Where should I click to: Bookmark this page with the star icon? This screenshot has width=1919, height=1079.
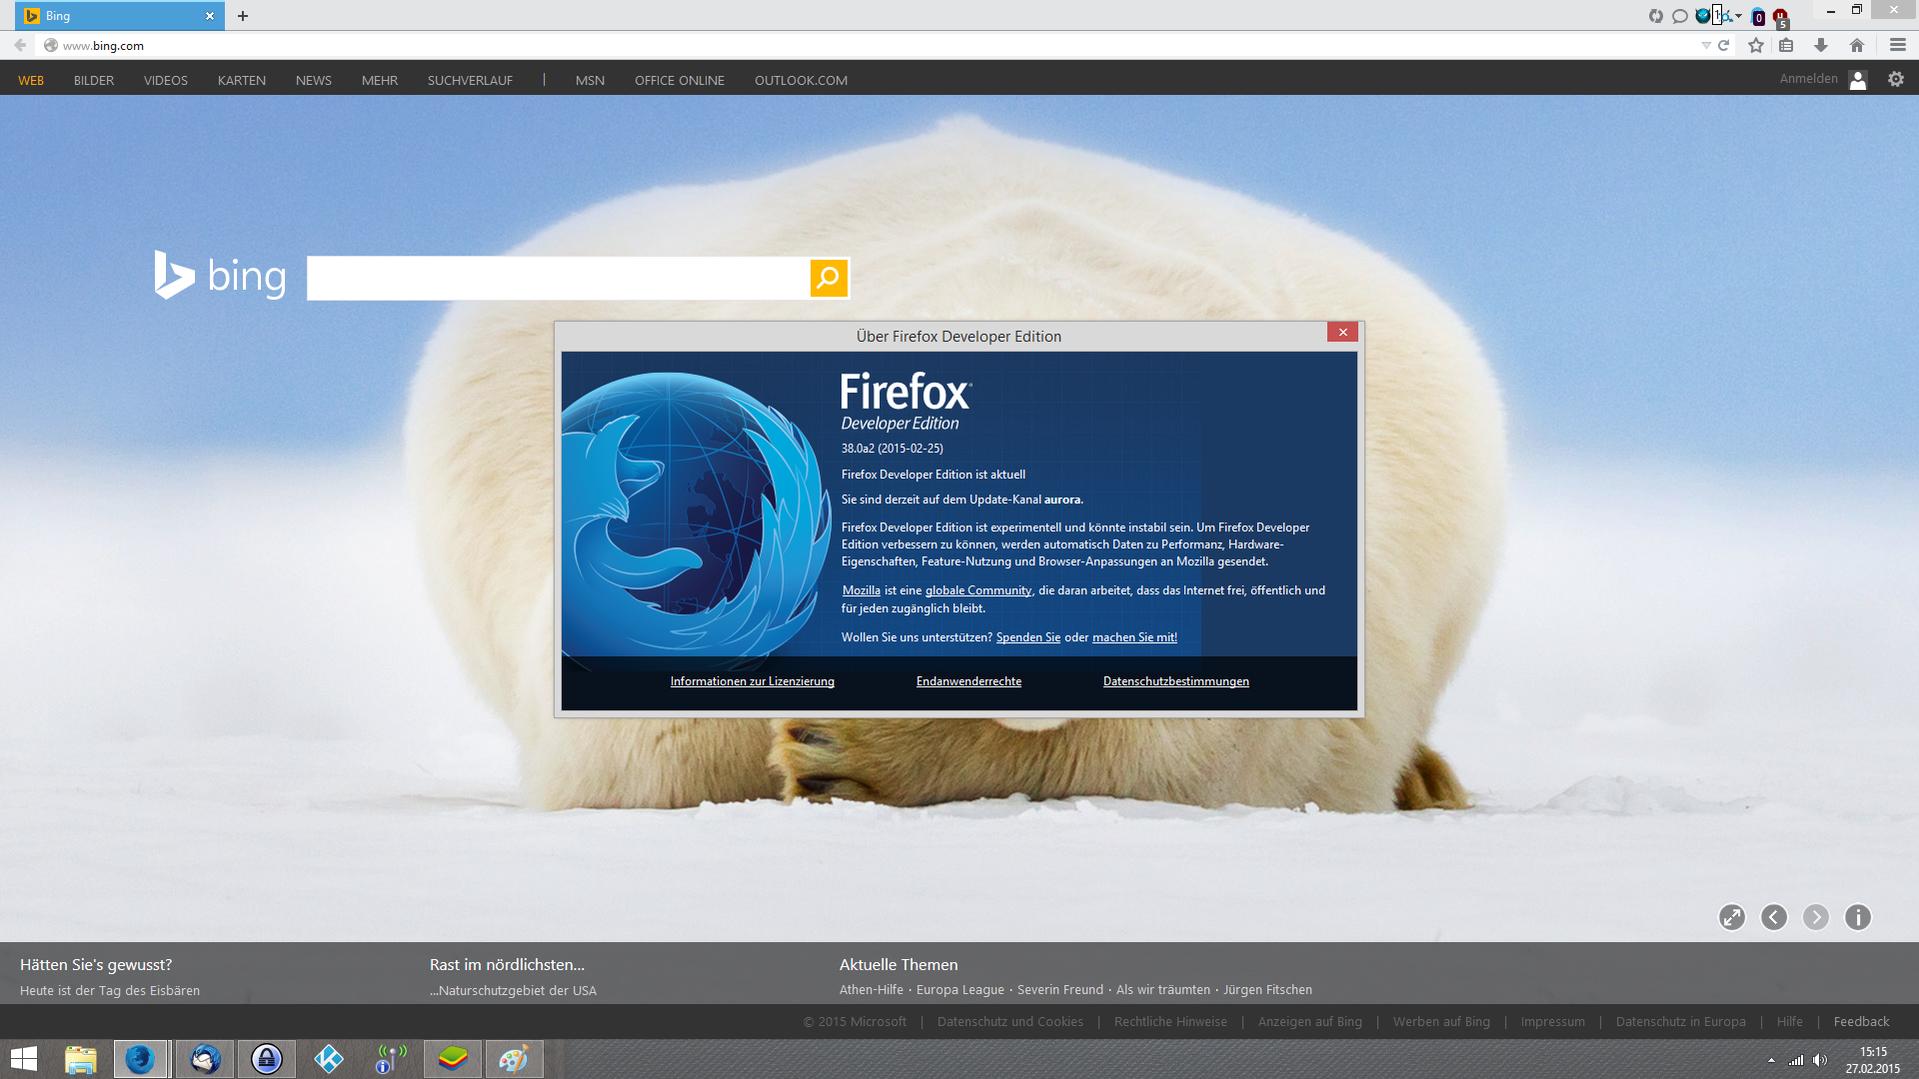click(1755, 46)
